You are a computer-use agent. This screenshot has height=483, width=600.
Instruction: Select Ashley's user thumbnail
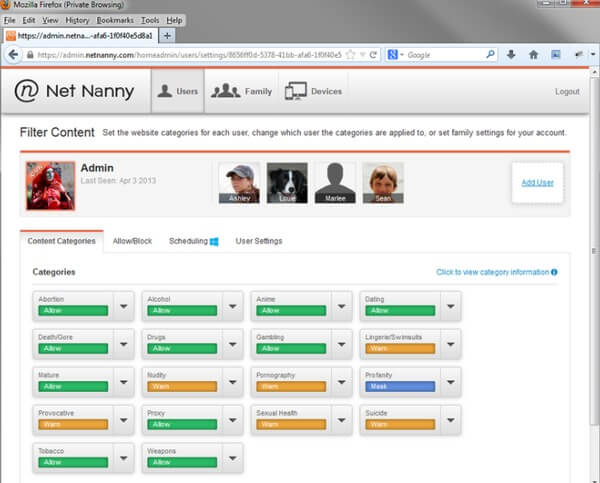tap(240, 183)
